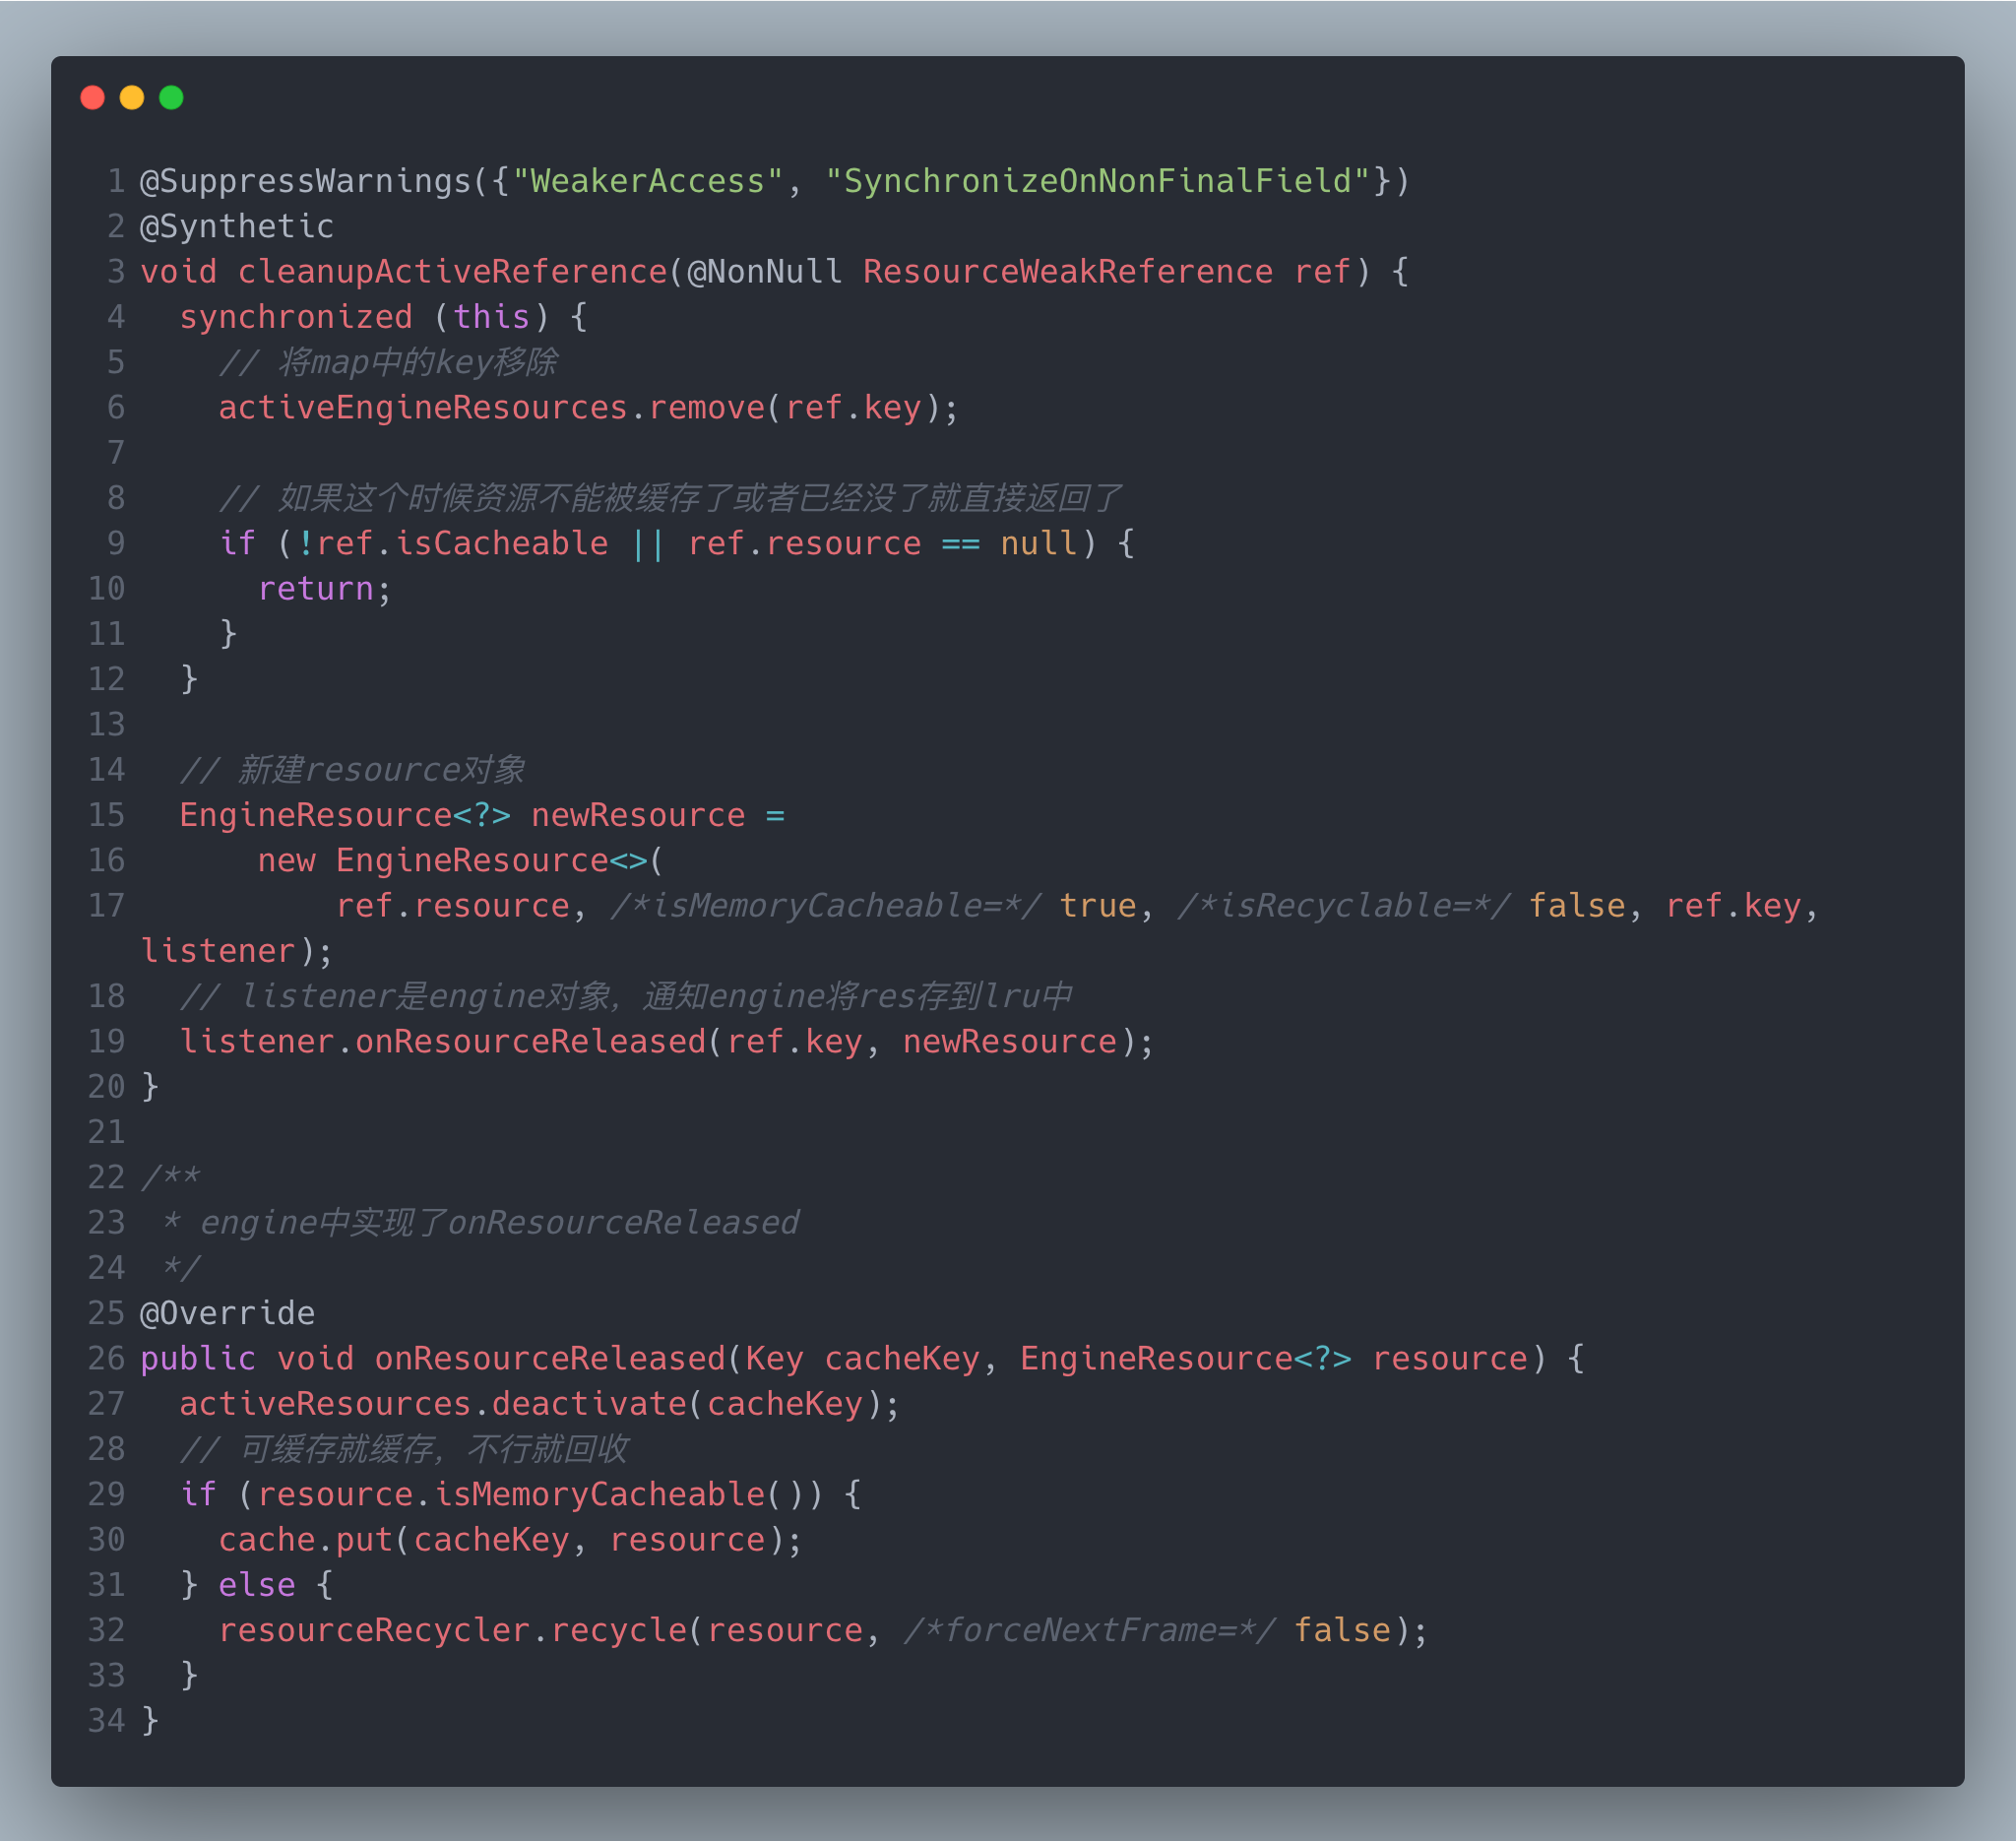This screenshot has width=2016, height=1841.
Task: Click line number 34 in the gutter
Action: 106,1720
